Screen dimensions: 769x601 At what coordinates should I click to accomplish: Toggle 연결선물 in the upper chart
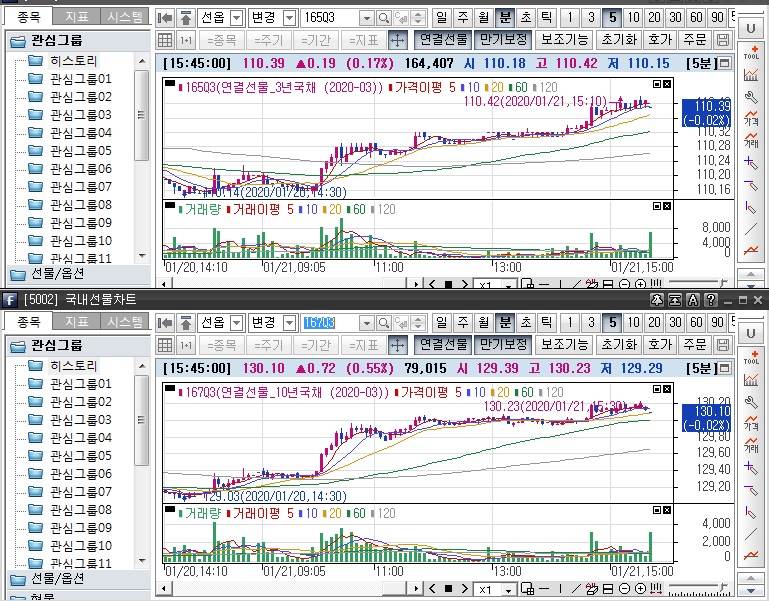point(443,40)
